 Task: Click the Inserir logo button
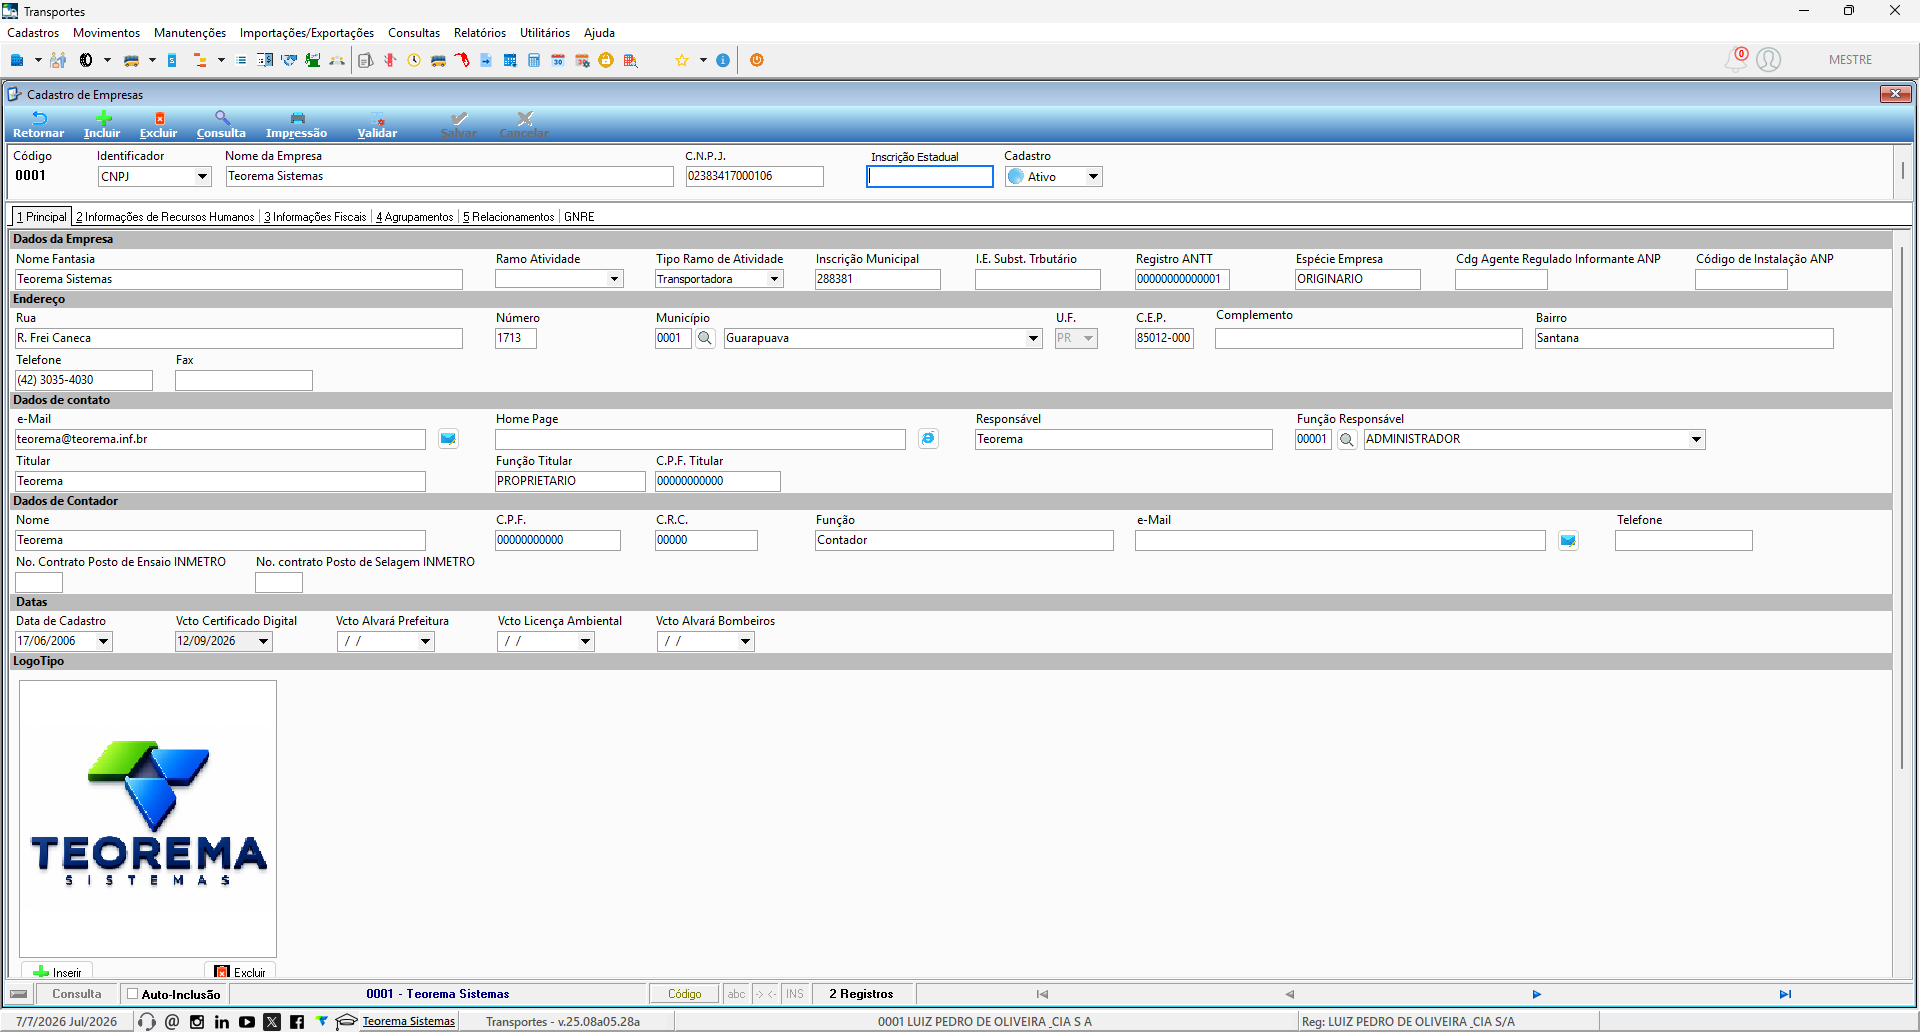click(x=57, y=972)
